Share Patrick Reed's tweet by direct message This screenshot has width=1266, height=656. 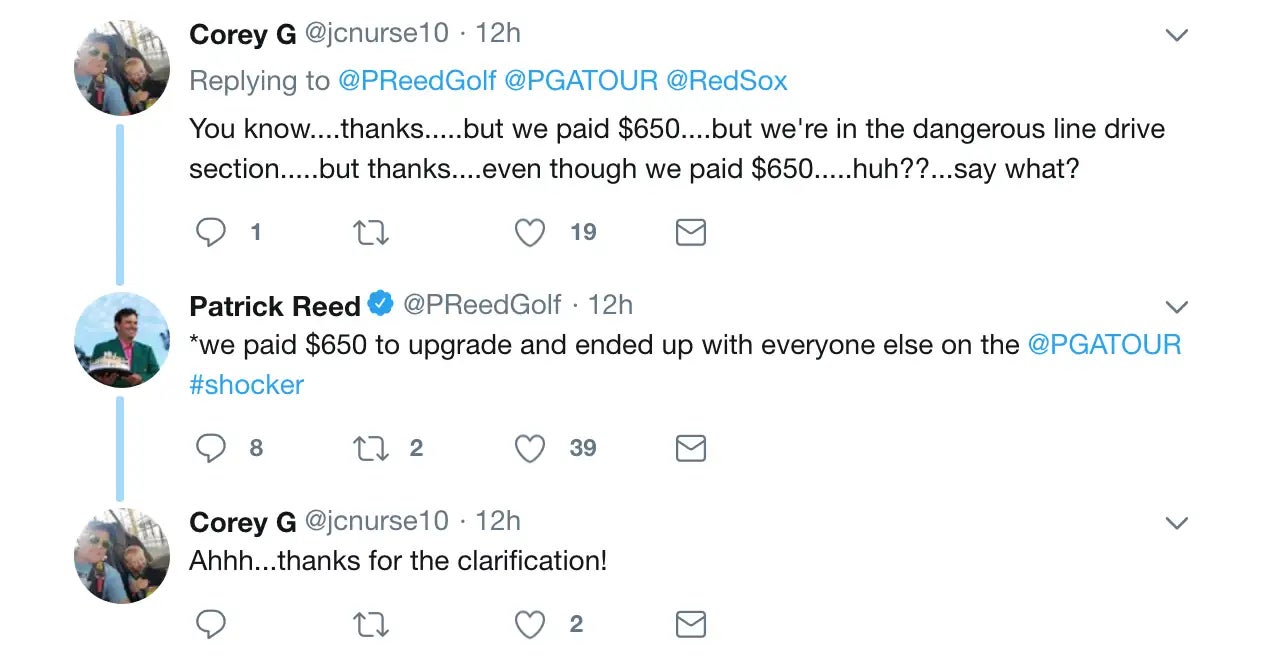(691, 448)
